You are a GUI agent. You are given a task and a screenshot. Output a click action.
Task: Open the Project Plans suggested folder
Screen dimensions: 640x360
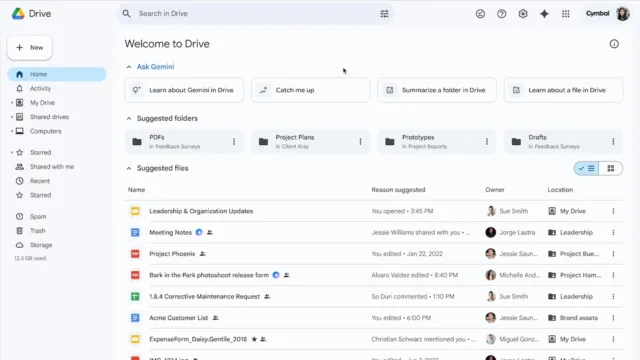[x=311, y=142]
